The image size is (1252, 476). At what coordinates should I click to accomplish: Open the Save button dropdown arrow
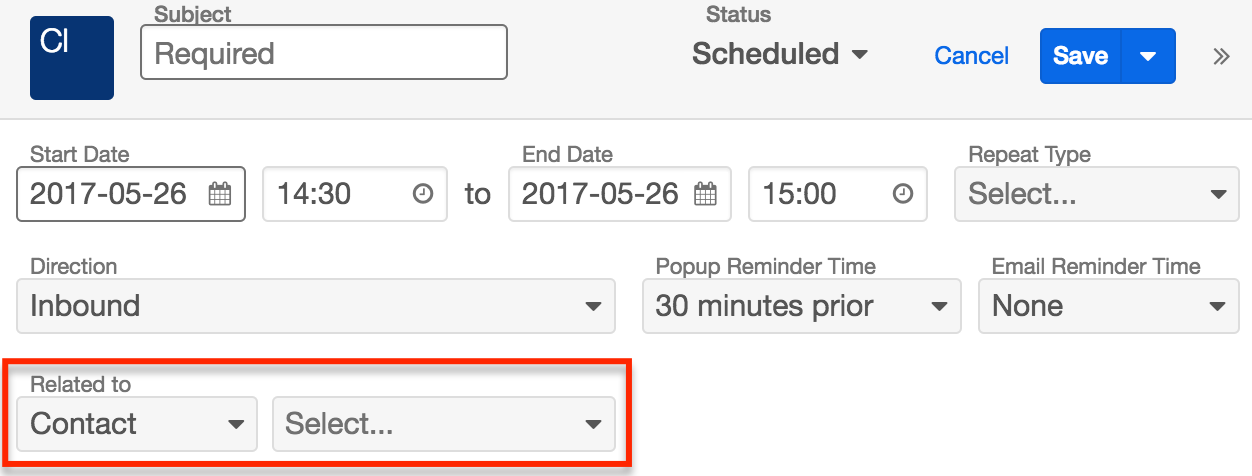[1148, 56]
